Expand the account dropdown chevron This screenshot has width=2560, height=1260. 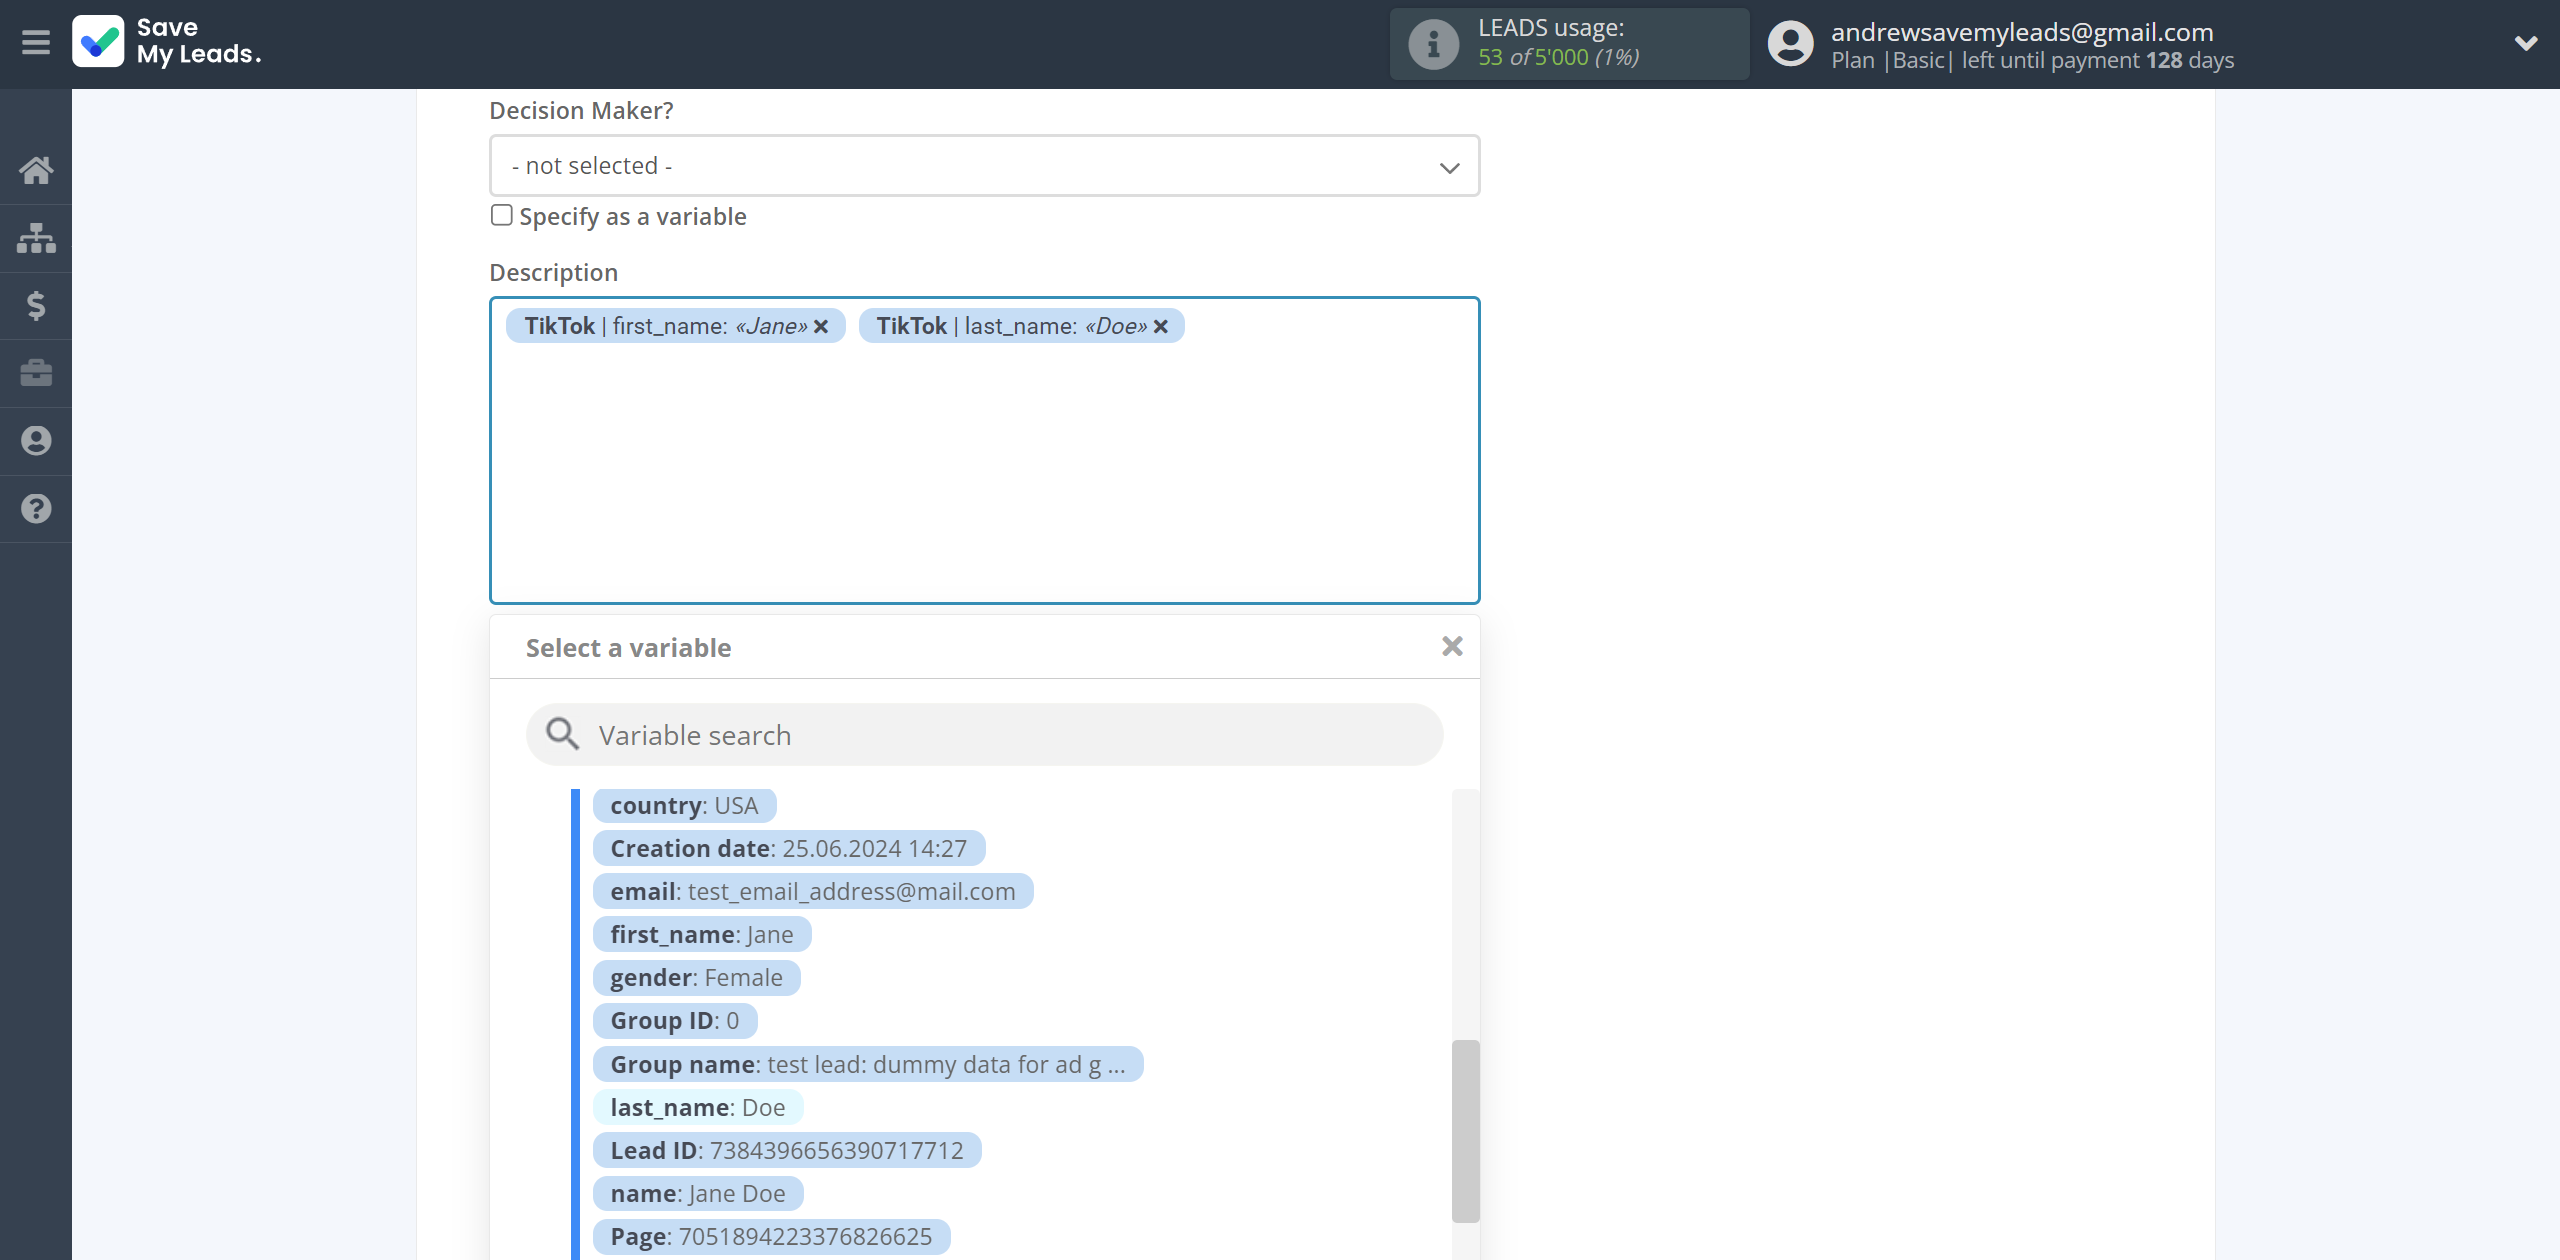coord(2526,43)
